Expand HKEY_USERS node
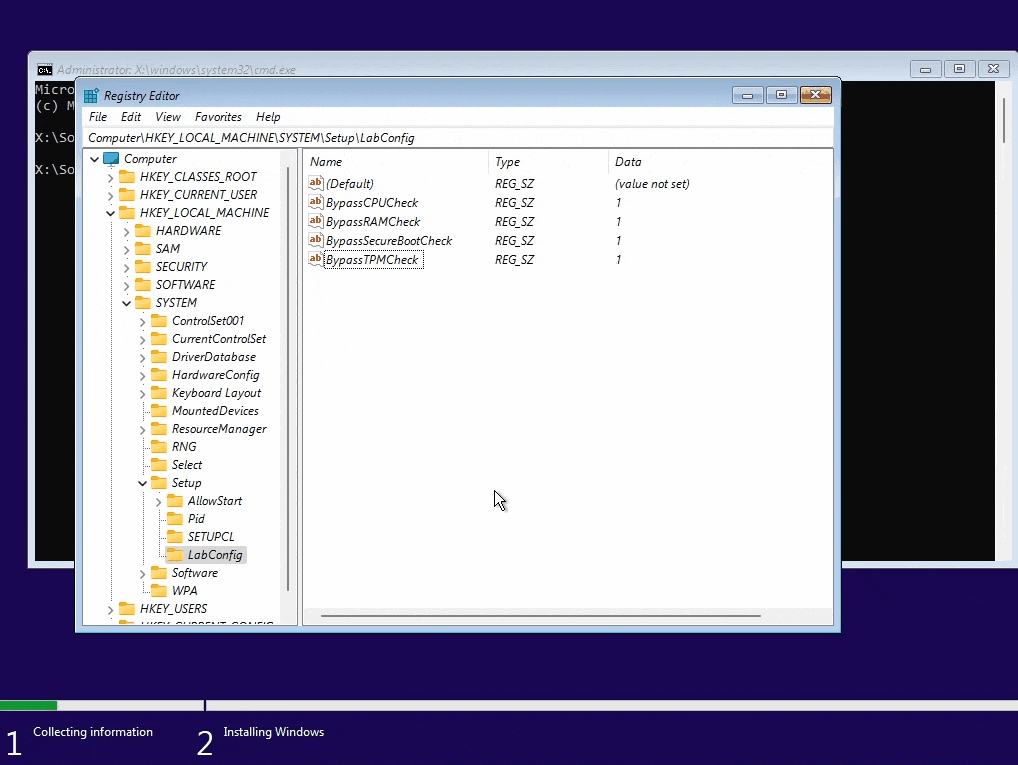Viewport: 1018px width, 765px height. coord(110,609)
